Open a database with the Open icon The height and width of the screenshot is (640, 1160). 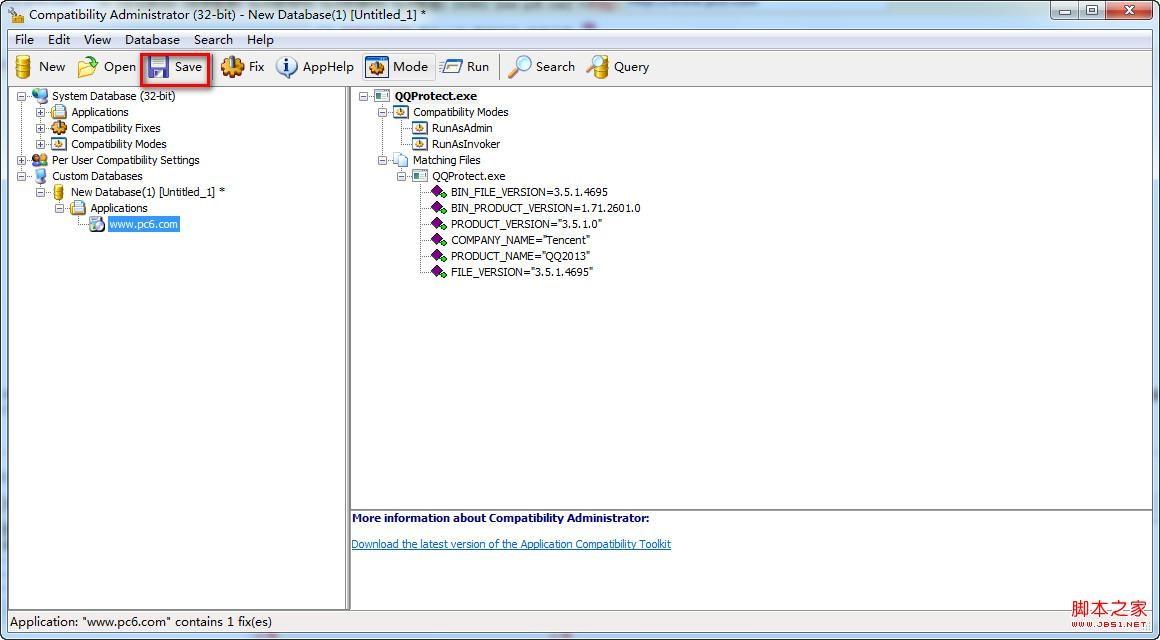coord(88,67)
